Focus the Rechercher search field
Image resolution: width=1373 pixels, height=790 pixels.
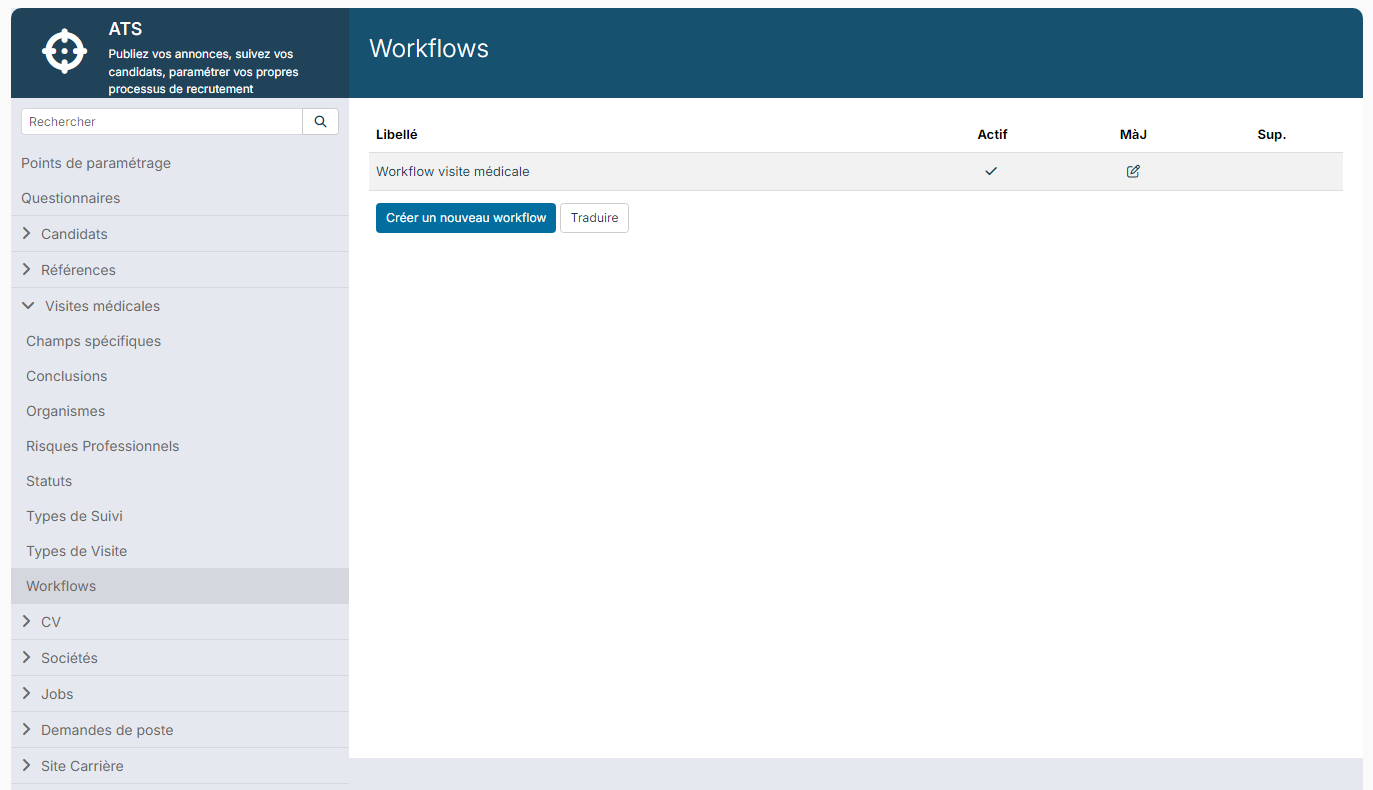click(x=162, y=121)
